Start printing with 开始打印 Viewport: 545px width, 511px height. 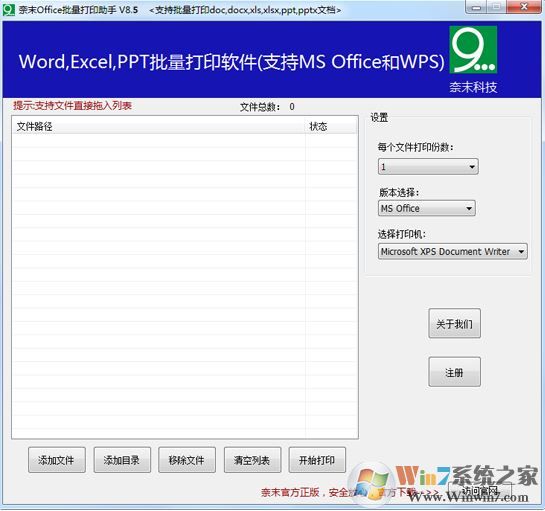(x=317, y=460)
